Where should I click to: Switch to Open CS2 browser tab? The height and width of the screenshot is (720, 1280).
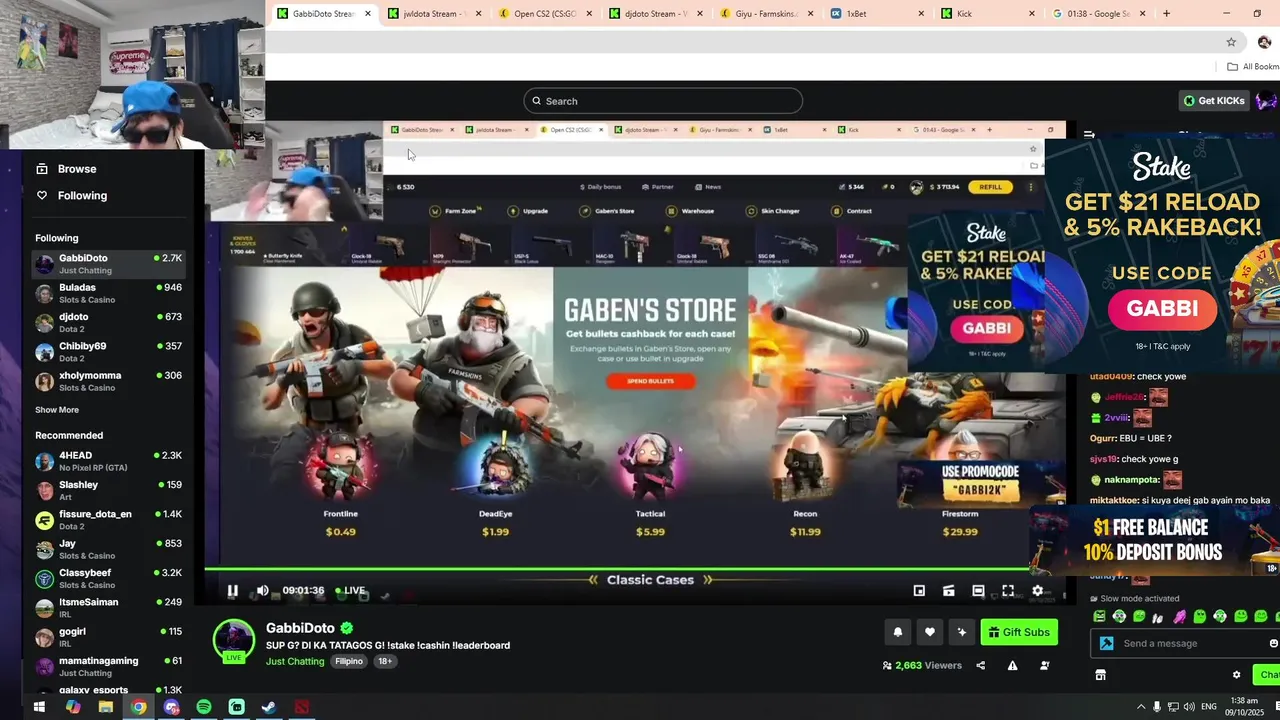coord(545,14)
